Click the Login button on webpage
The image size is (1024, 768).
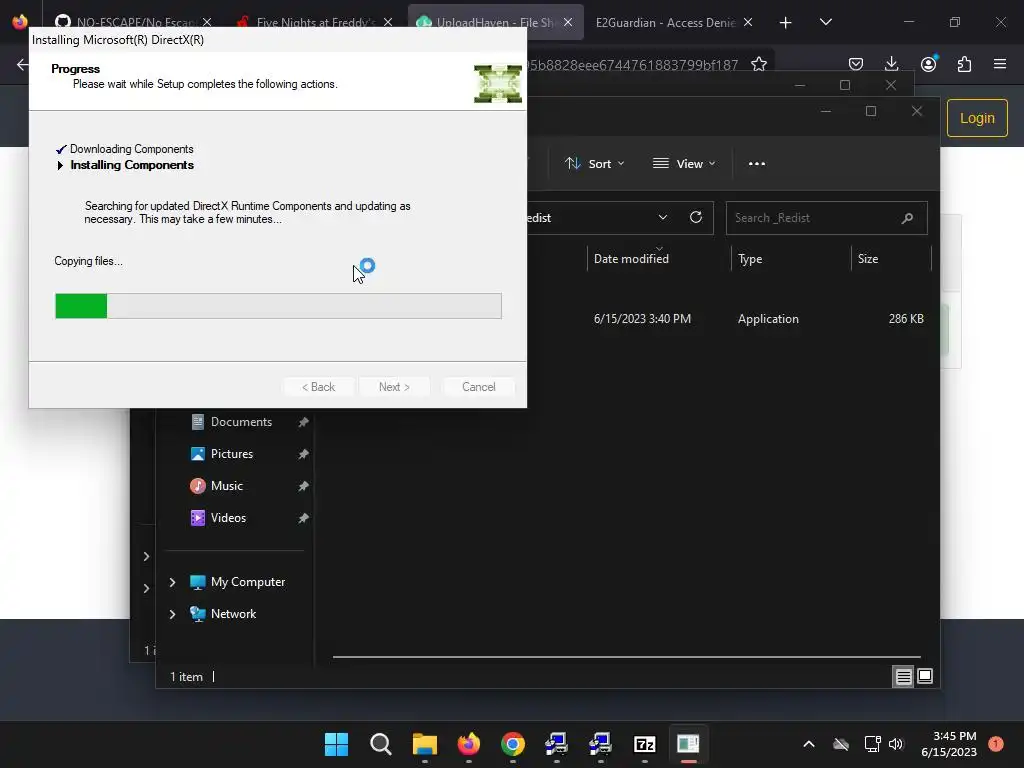[x=977, y=118]
